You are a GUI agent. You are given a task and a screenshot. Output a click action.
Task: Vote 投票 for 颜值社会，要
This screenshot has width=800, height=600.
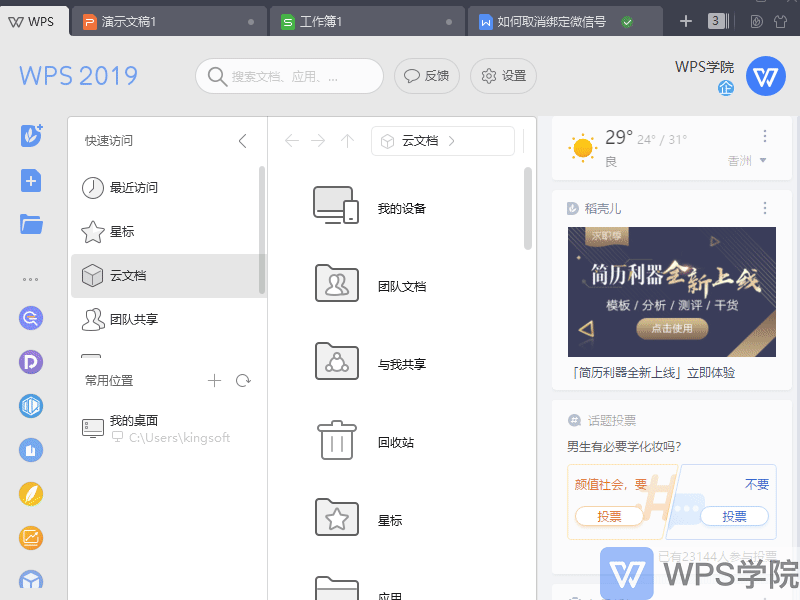[x=609, y=516]
